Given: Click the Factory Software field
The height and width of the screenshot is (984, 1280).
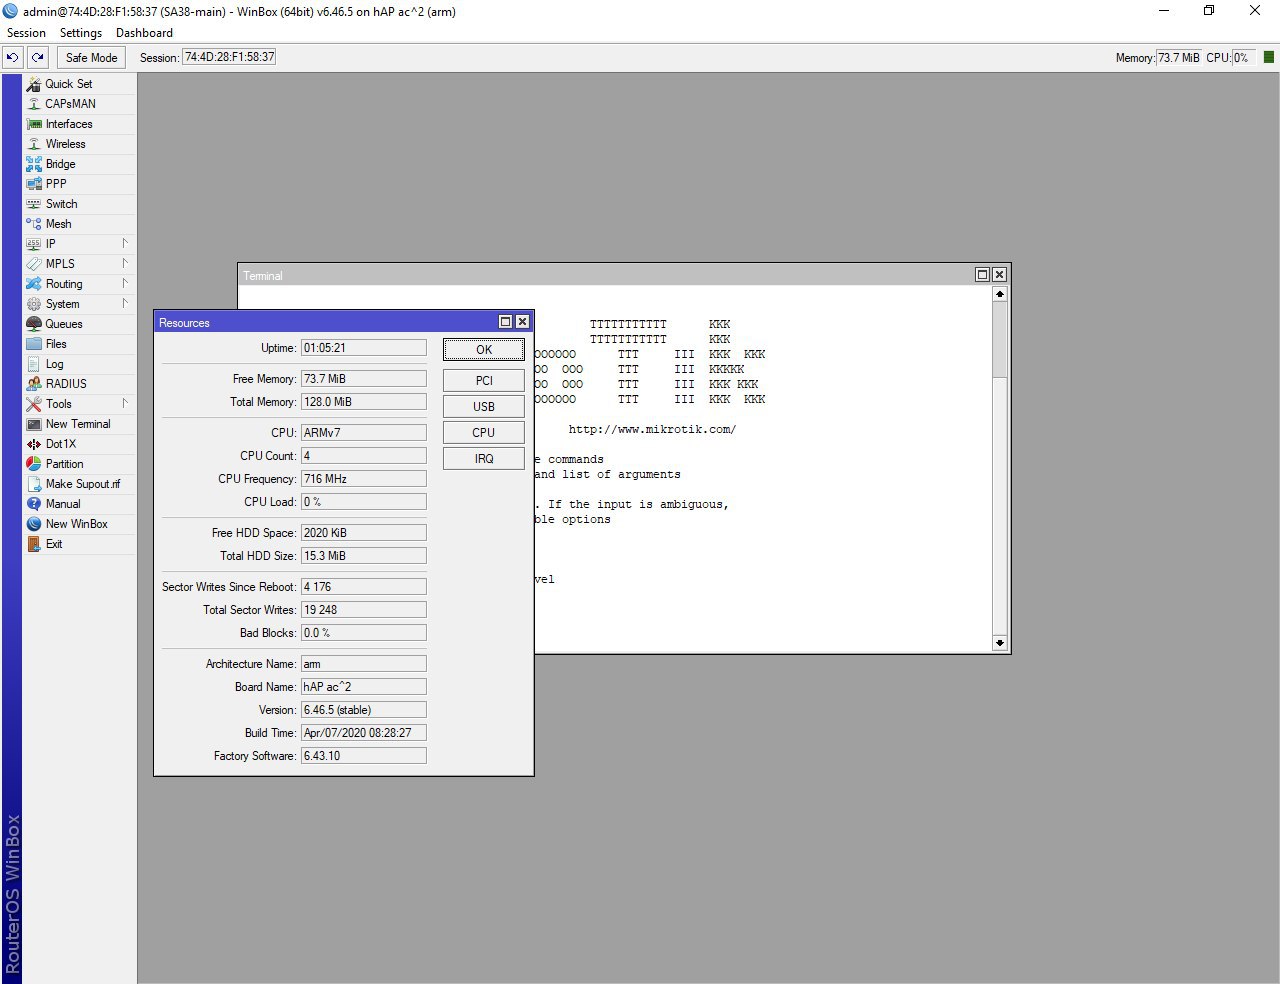Looking at the screenshot, I should [364, 756].
